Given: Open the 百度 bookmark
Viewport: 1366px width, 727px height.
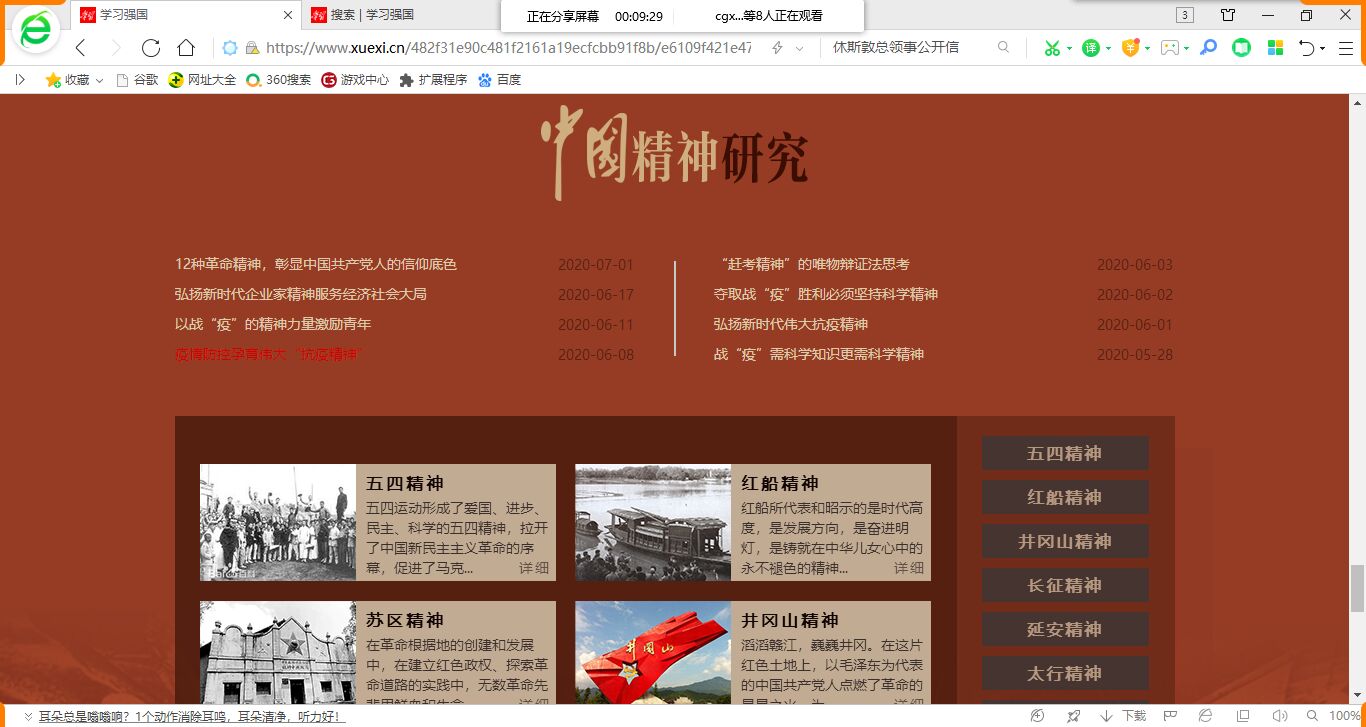Looking at the screenshot, I should [x=500, y=80].
